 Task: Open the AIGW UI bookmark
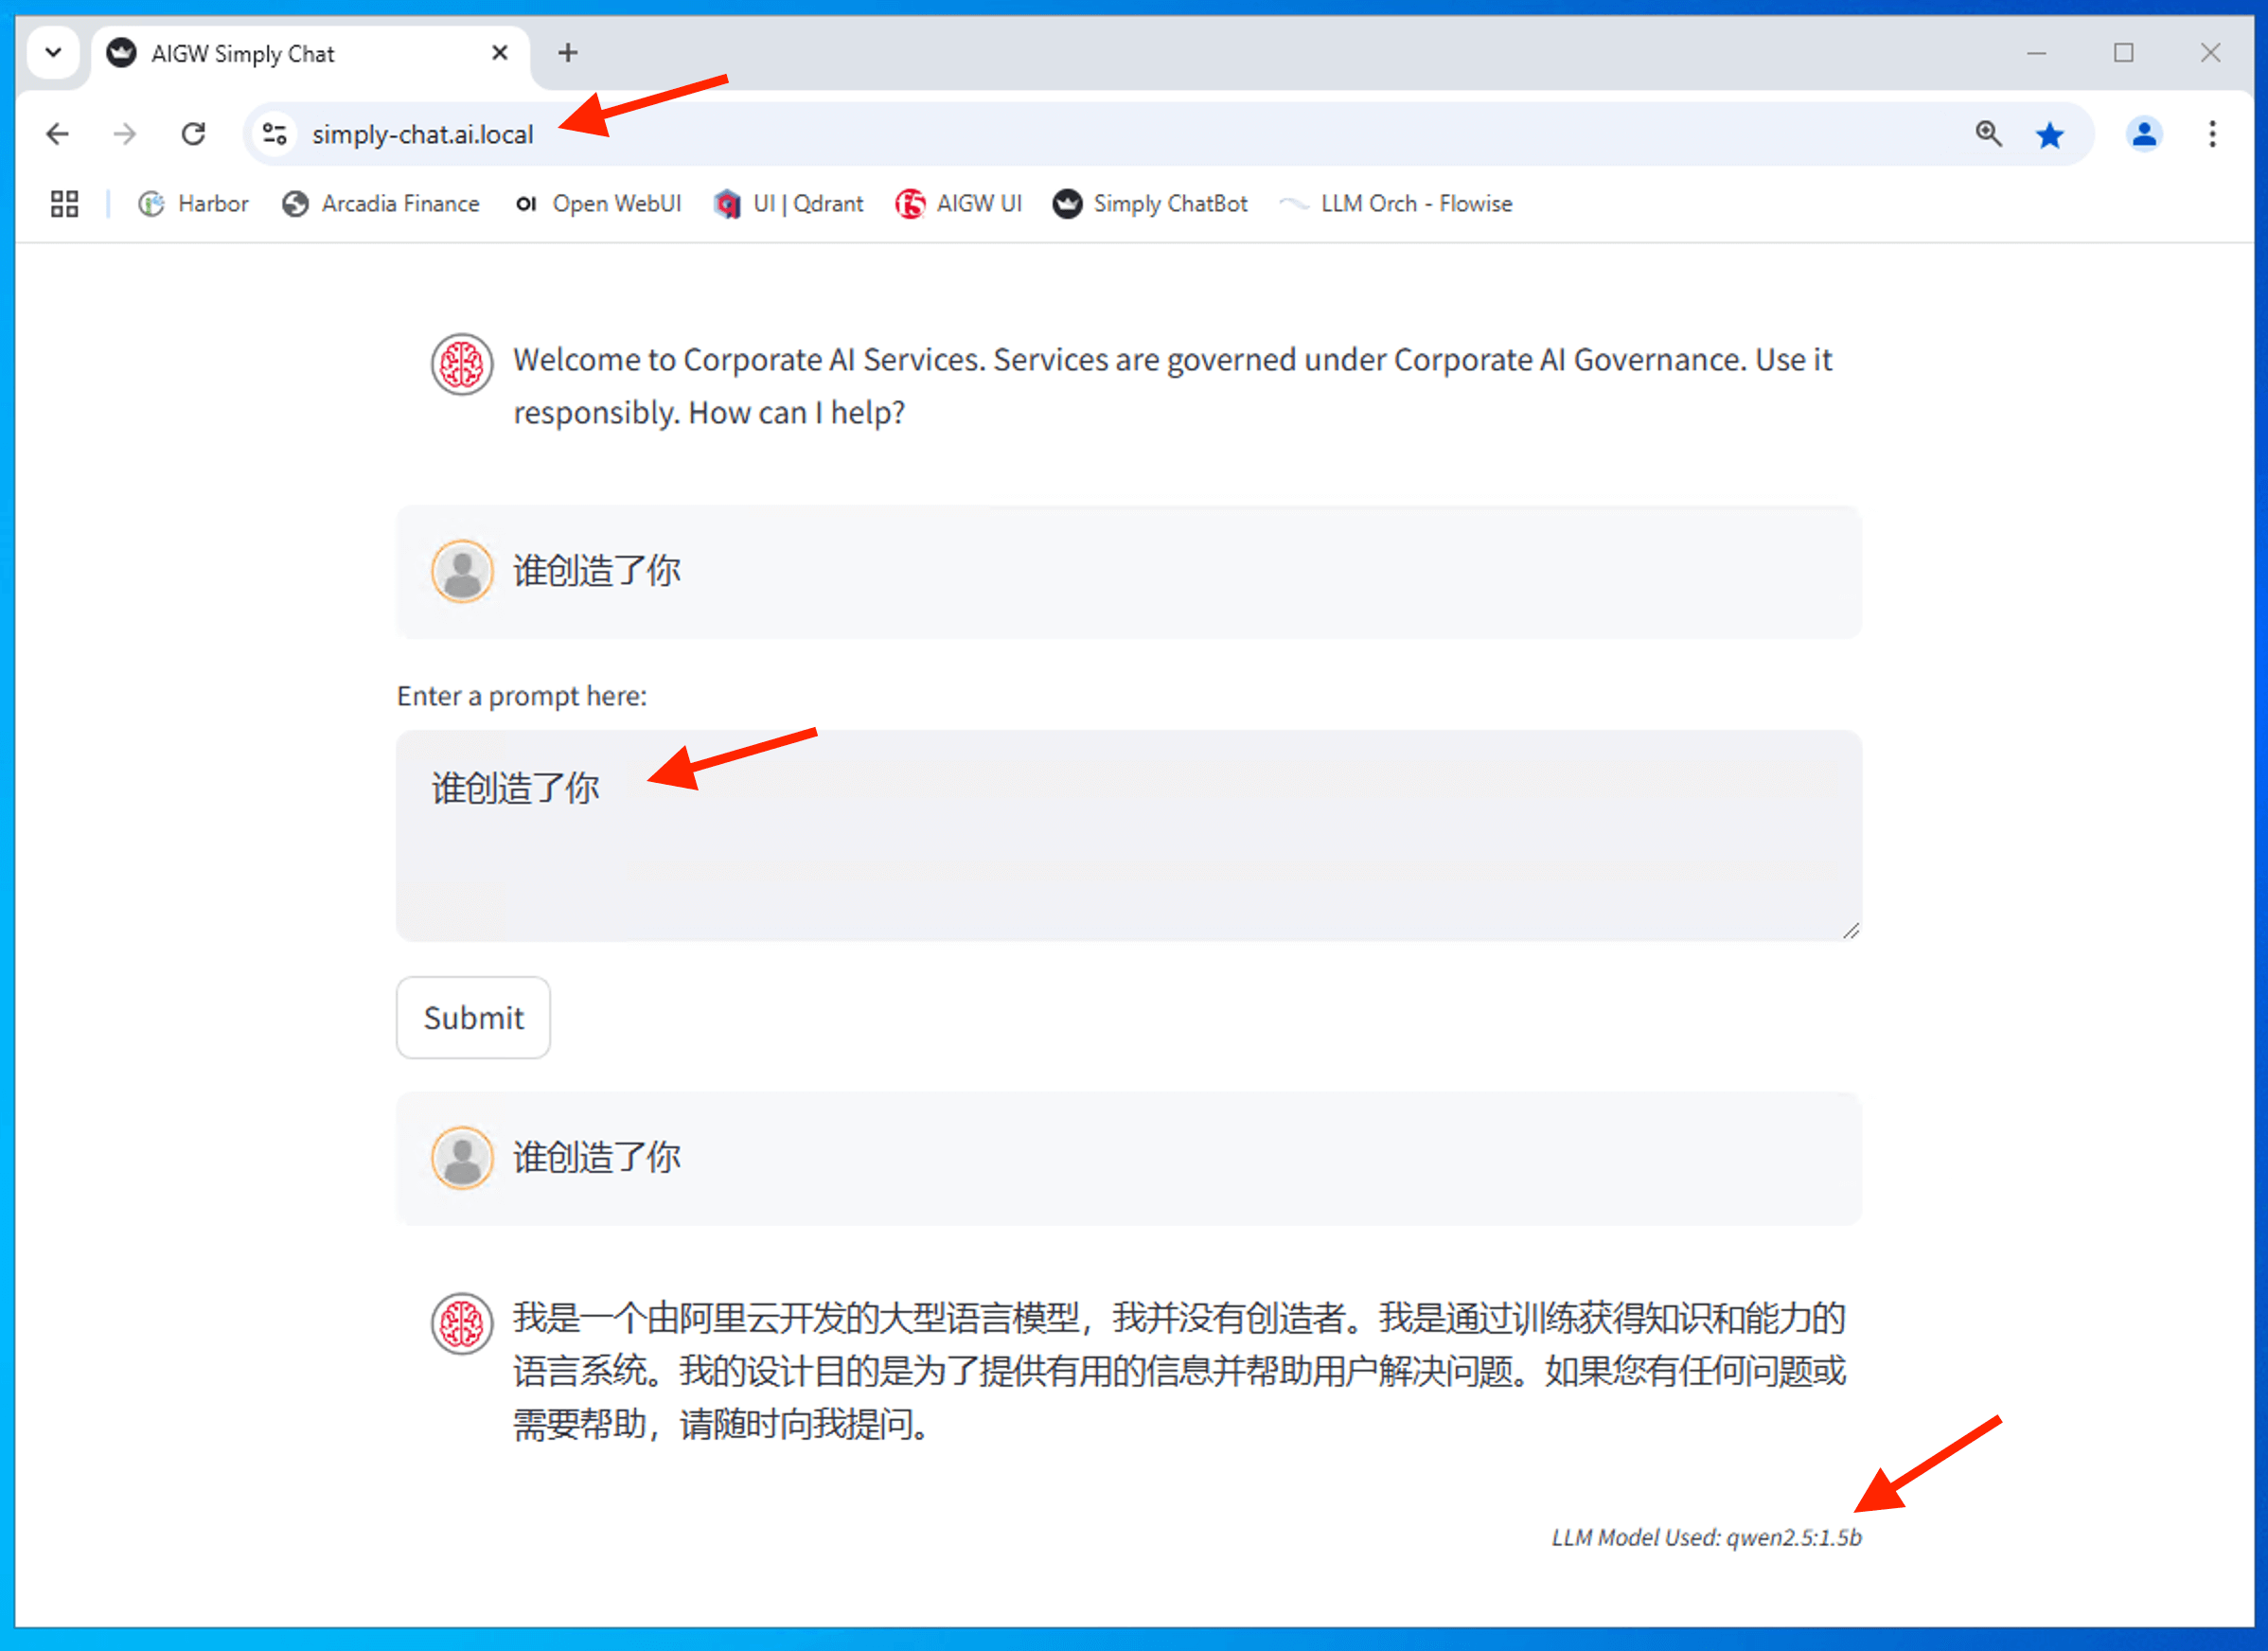coord(959,204)
